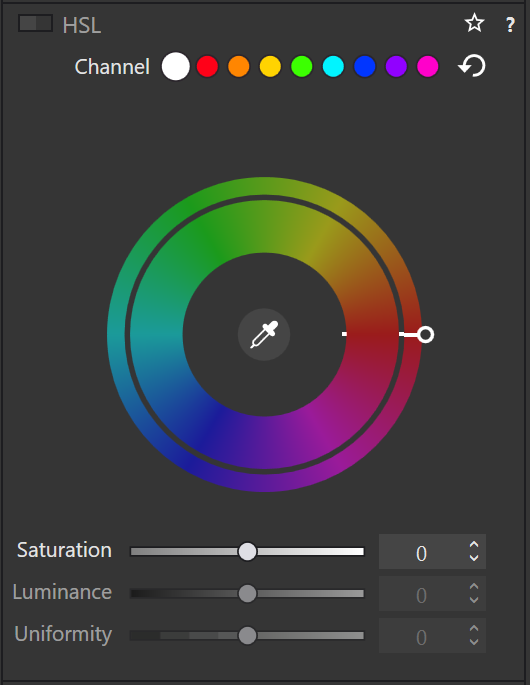This screenshot has height=685, width=530.
Task: Choose the orange channel swatch
Action: click(x=239, y=66)
